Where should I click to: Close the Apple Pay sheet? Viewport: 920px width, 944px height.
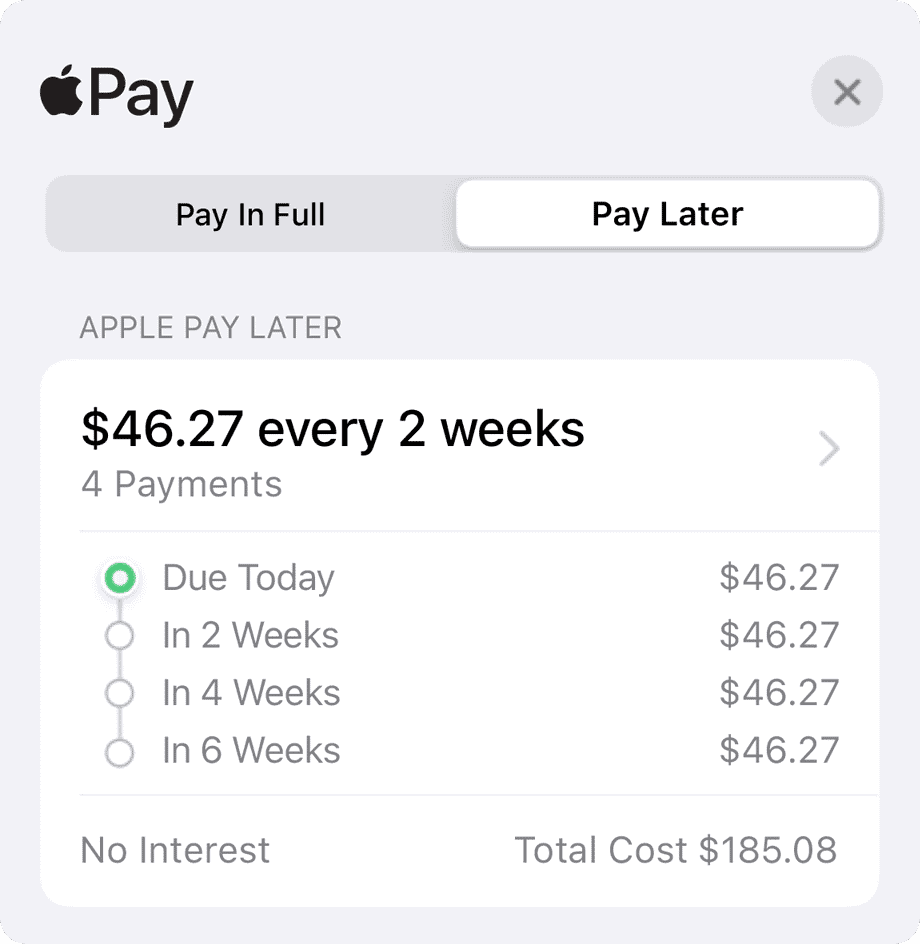[847, 93]
